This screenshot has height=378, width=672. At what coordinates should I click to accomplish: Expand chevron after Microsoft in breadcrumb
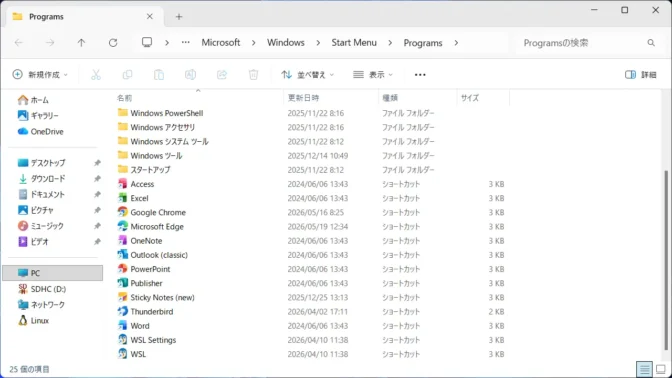point(254,43)
